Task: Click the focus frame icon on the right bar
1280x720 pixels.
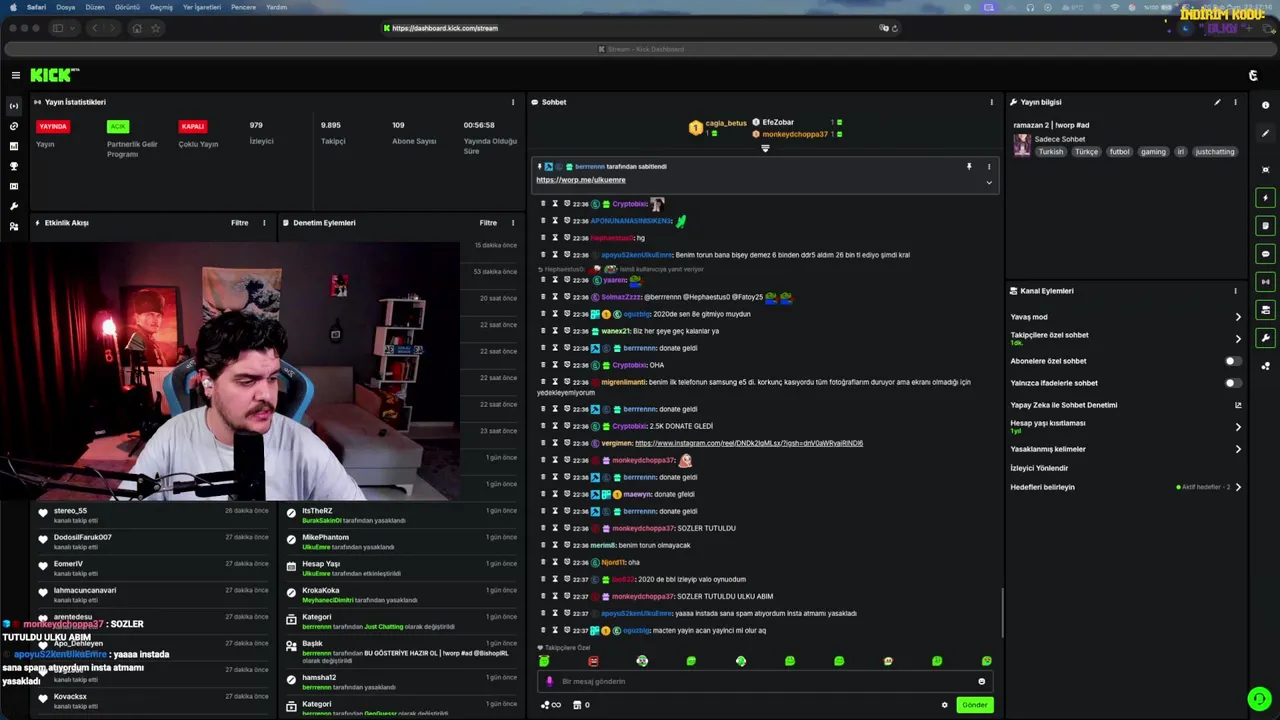Action: tap(1266, 169)
